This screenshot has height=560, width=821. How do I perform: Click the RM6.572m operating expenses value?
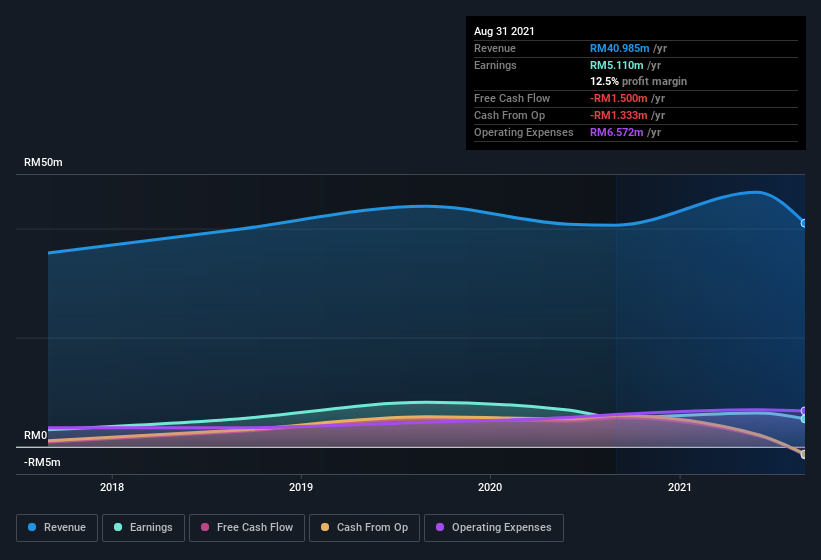point(617,132)
